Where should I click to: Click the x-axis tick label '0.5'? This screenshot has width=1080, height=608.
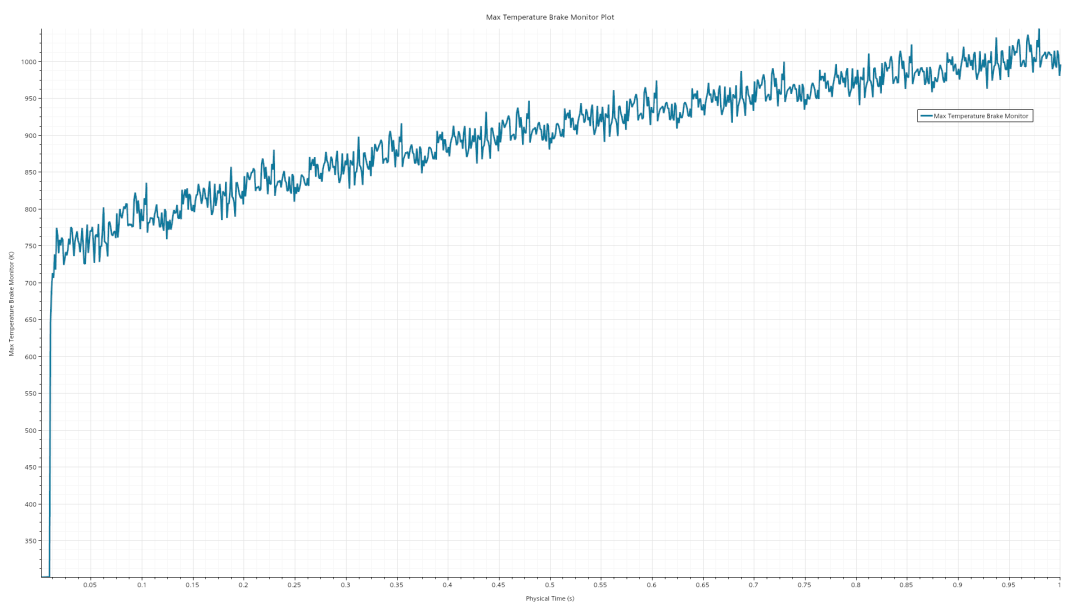tap(549, 585)
